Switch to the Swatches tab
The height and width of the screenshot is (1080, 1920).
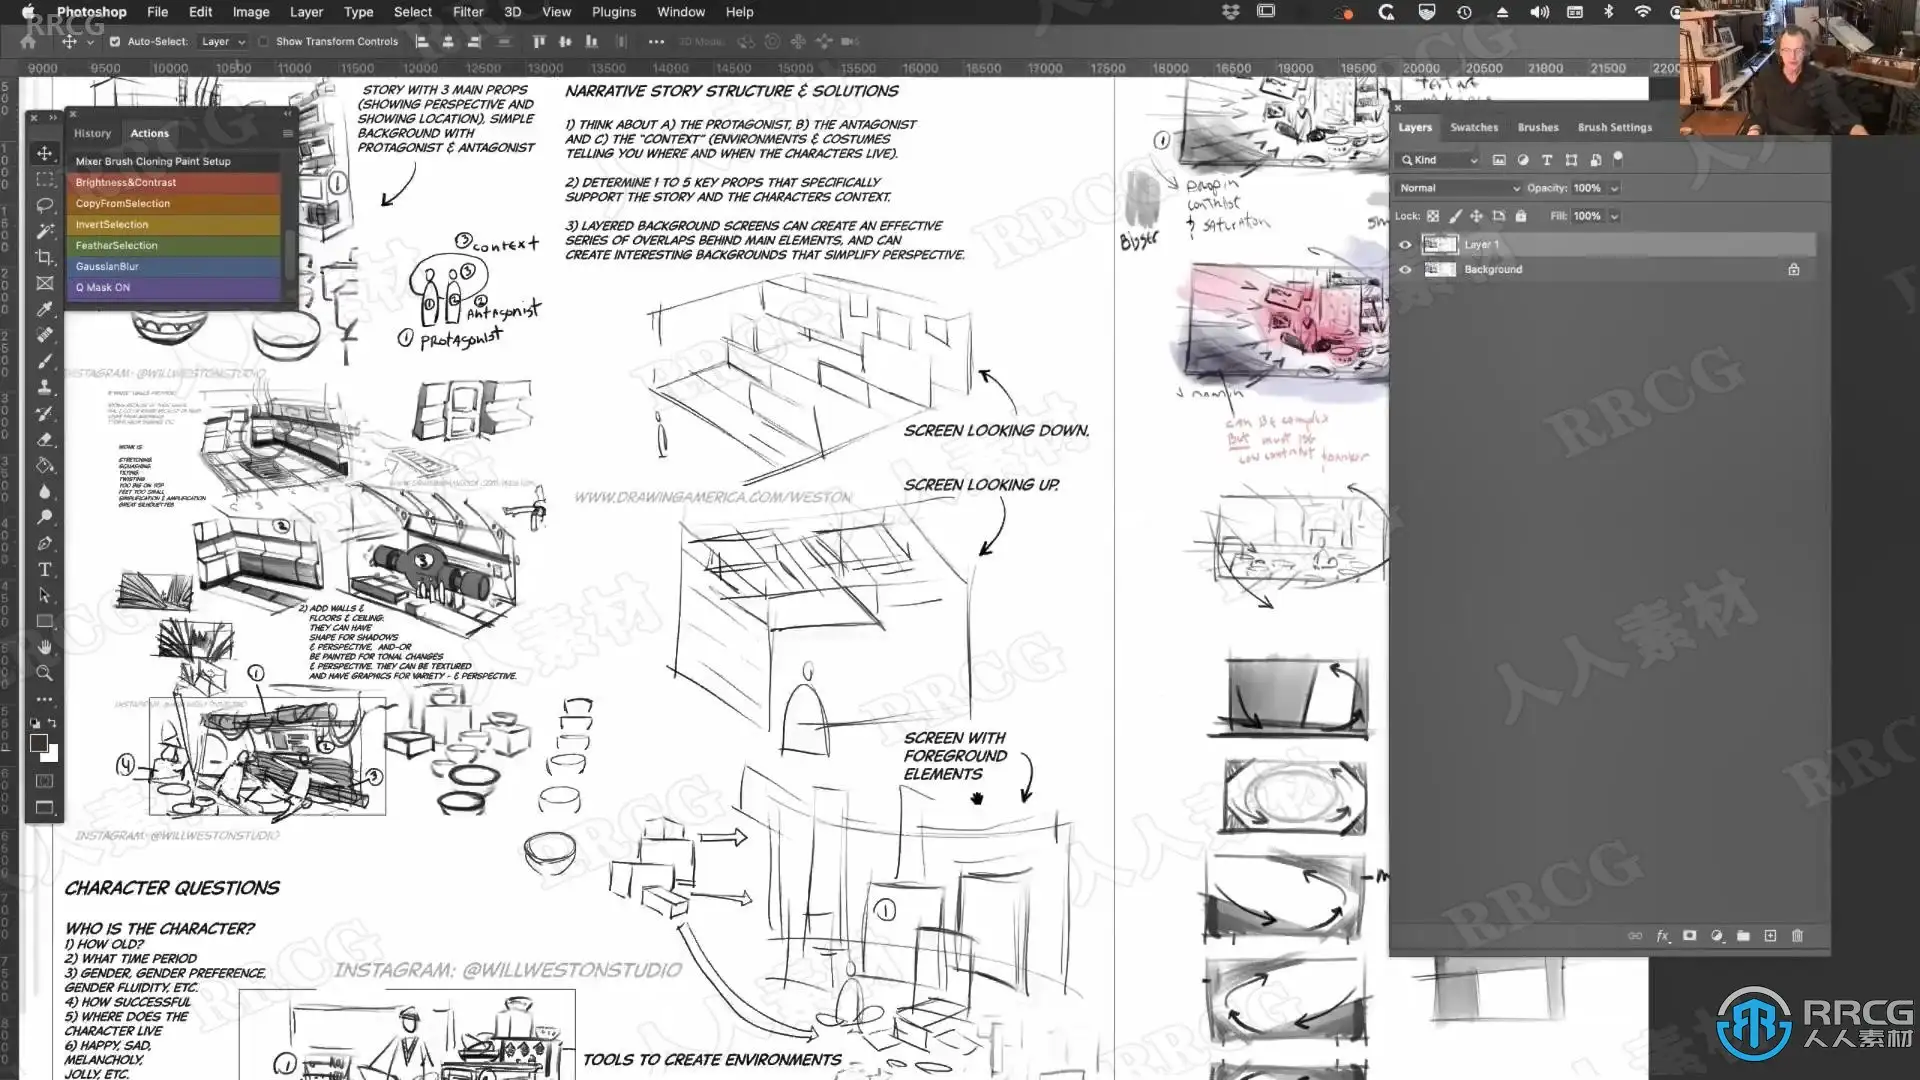click(1474, 127)
